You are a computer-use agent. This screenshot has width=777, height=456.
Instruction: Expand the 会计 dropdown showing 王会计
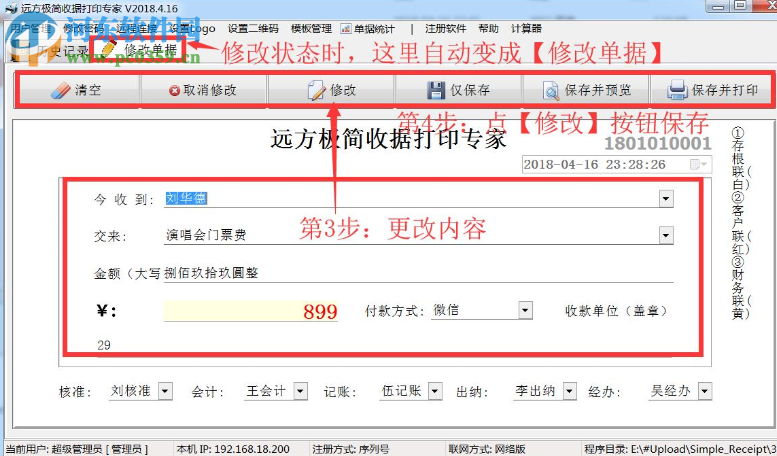(x=300, y=391)
